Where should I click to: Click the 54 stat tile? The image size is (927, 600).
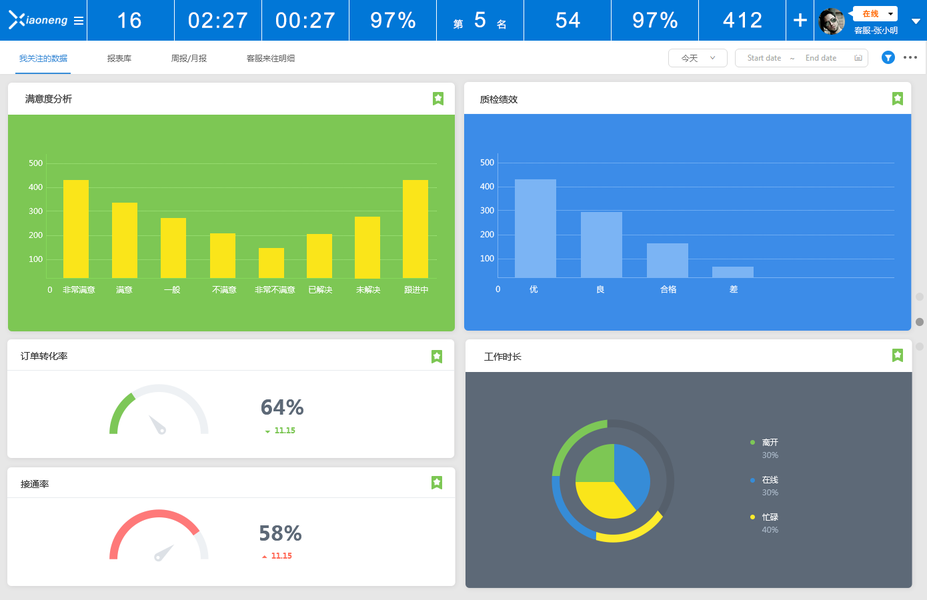pyautogui.click(x=568, y=20)
